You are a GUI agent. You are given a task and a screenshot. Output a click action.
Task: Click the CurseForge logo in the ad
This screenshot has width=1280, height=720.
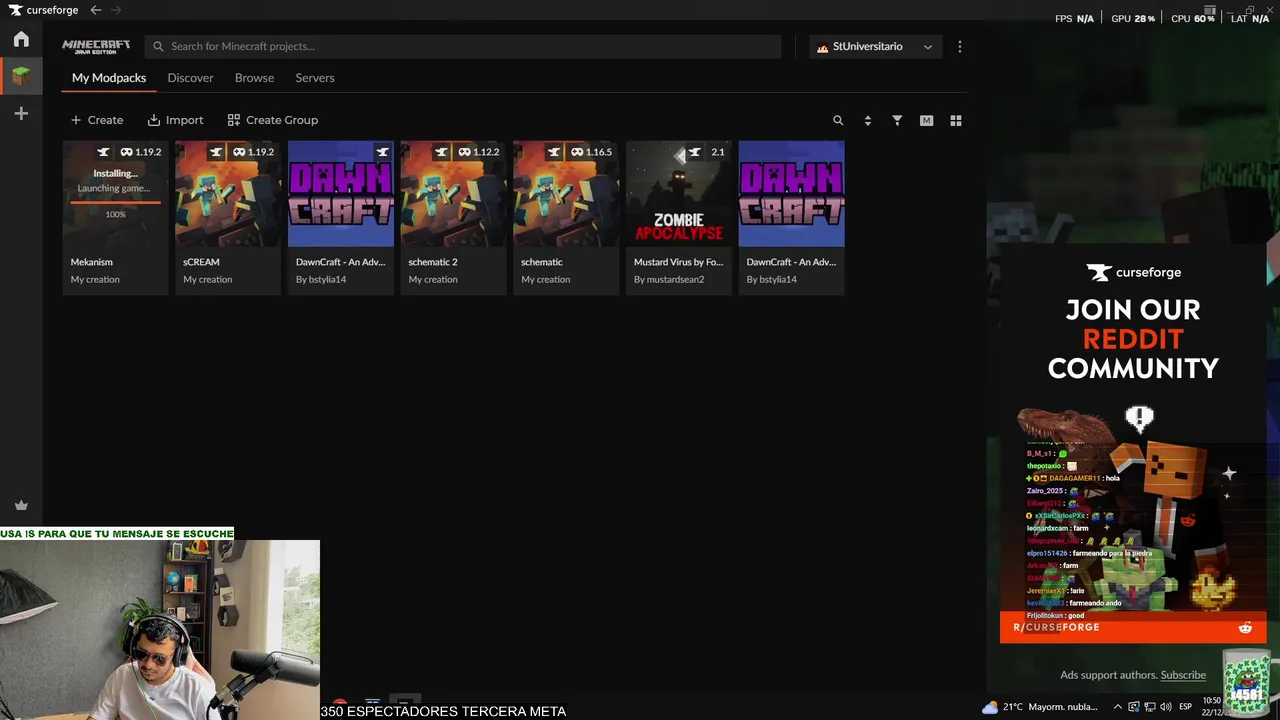[1133, 272]
